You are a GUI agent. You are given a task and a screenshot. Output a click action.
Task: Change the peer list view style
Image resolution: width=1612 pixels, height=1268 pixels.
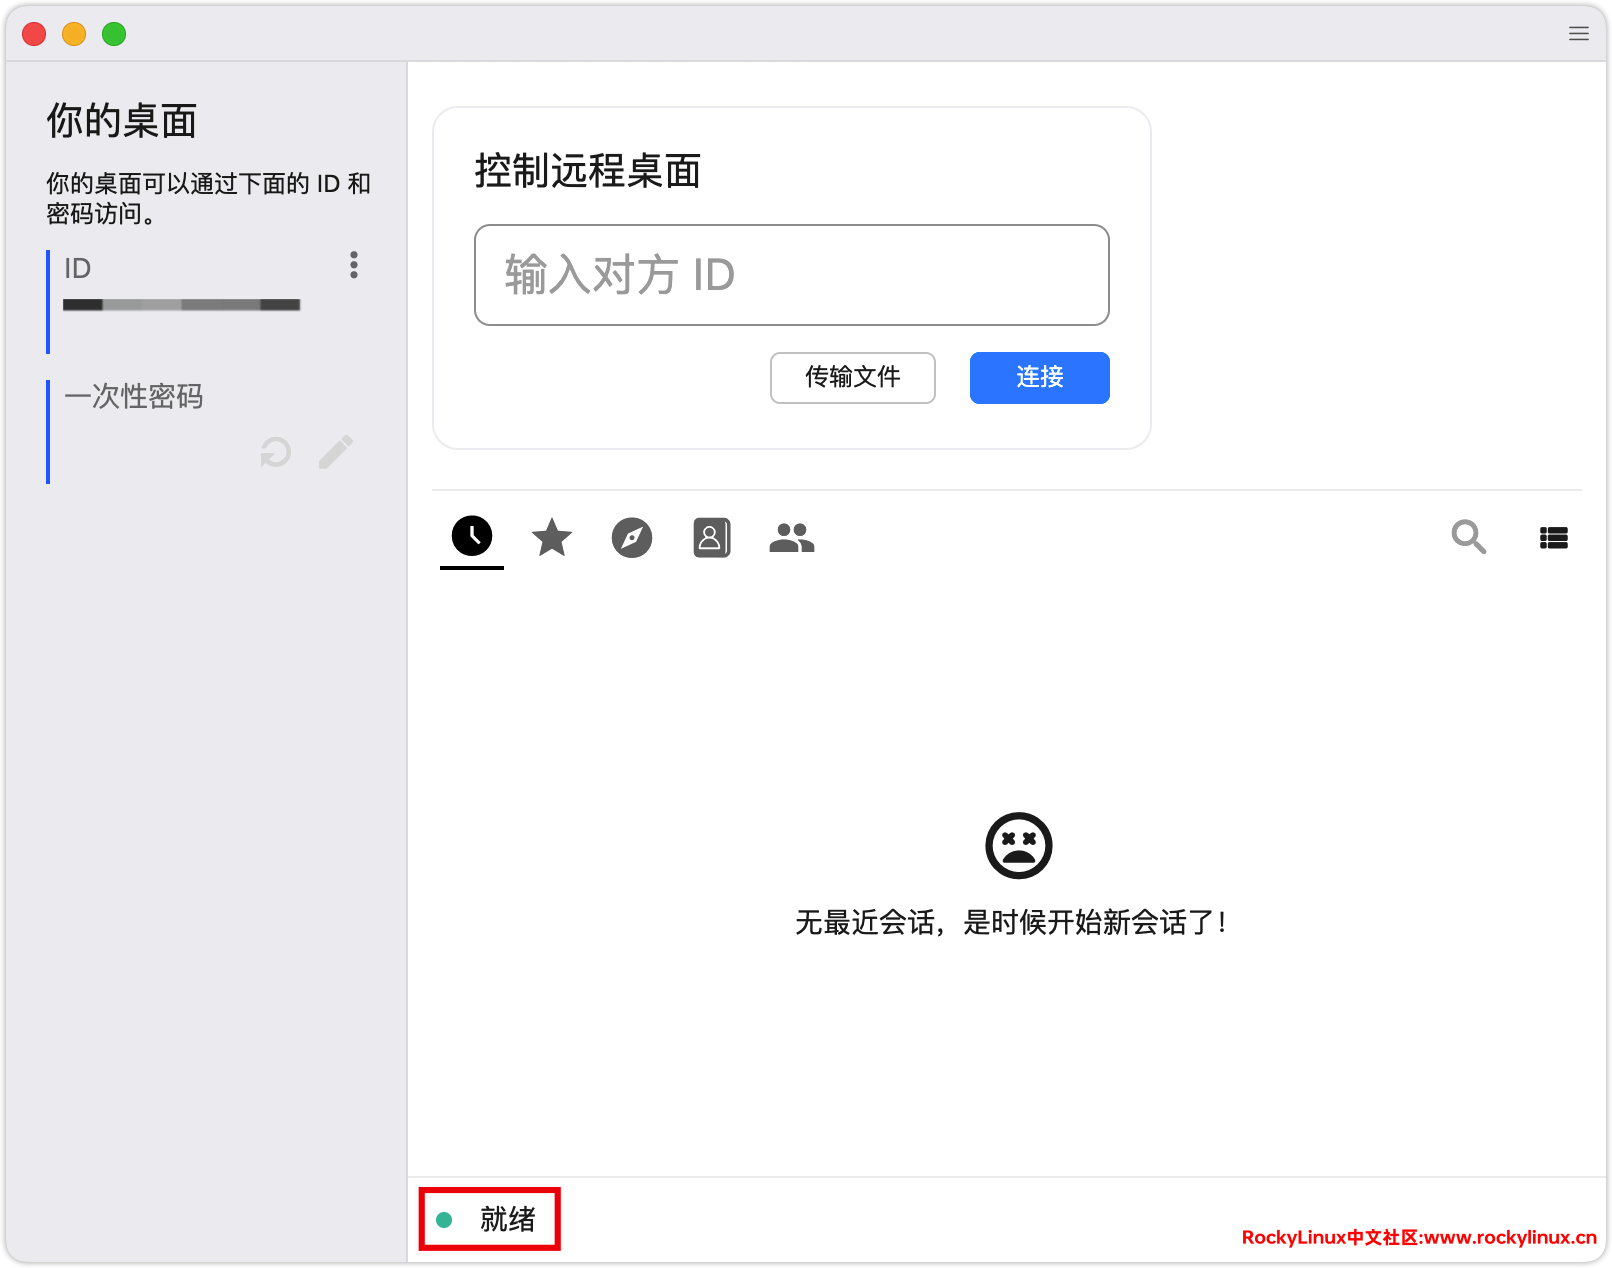1553,538
